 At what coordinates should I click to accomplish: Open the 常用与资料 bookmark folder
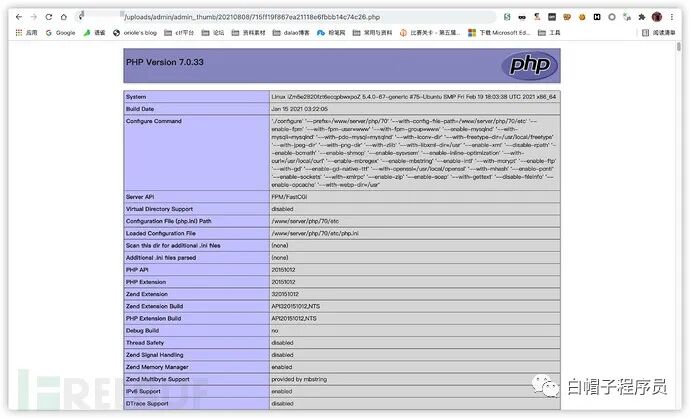click(x=372, y=33)
